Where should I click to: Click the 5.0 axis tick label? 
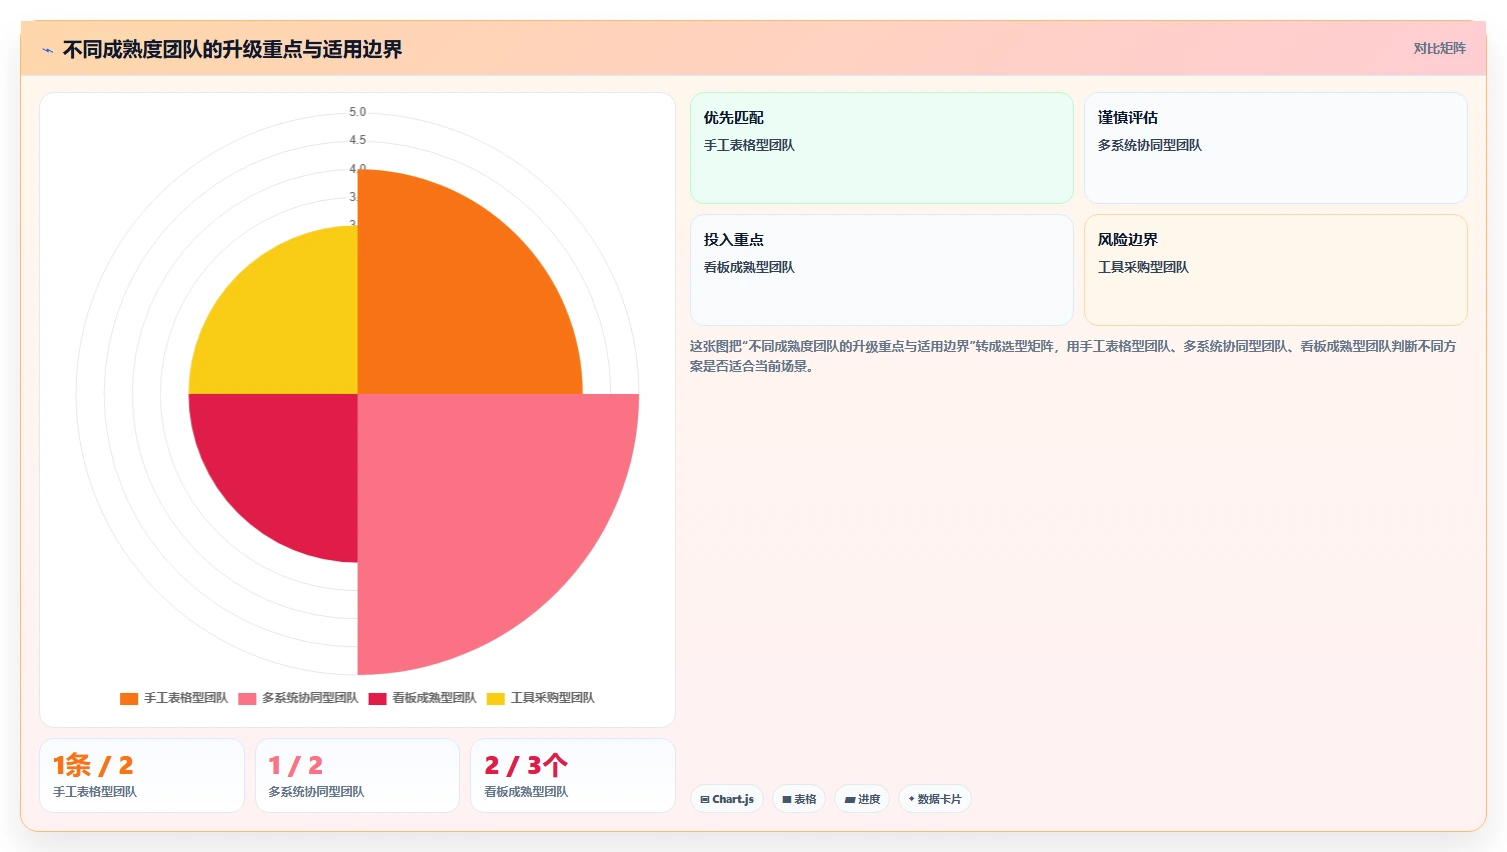coord(357,112)
